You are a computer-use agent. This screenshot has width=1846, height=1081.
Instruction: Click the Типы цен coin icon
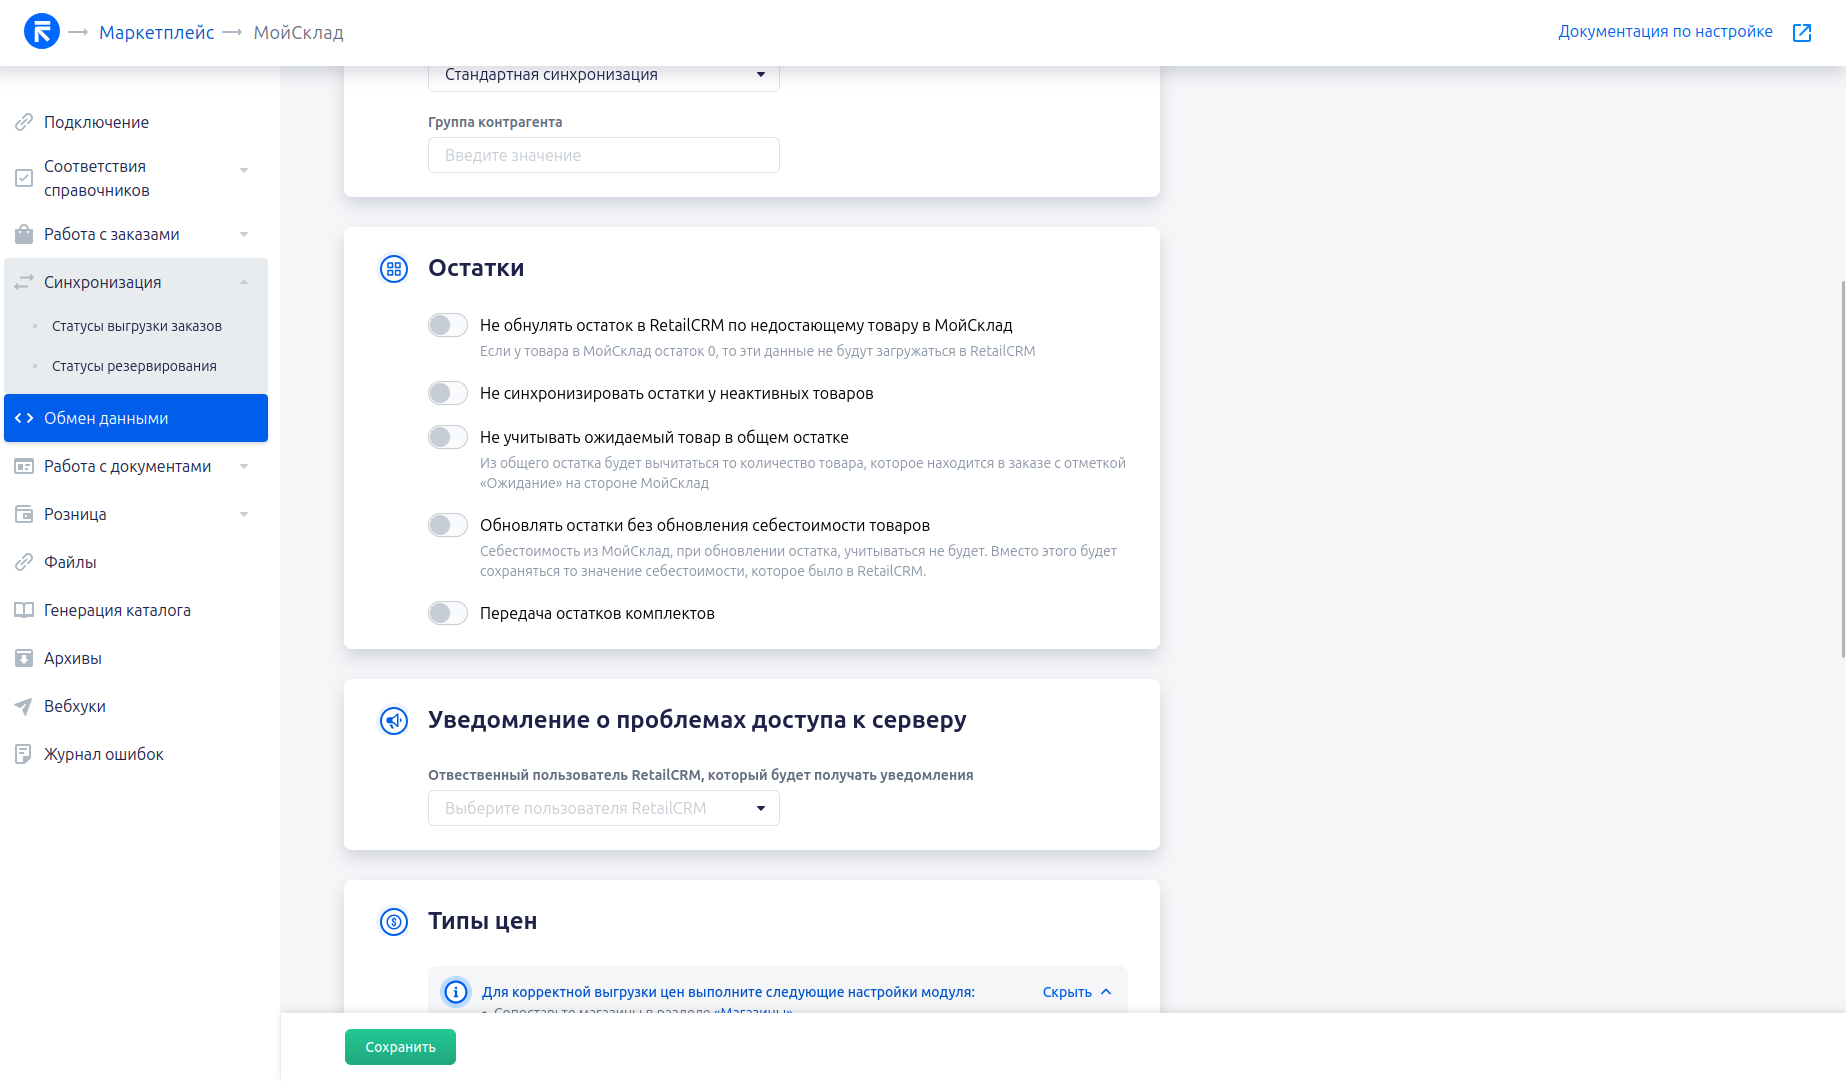pos(394,922)
